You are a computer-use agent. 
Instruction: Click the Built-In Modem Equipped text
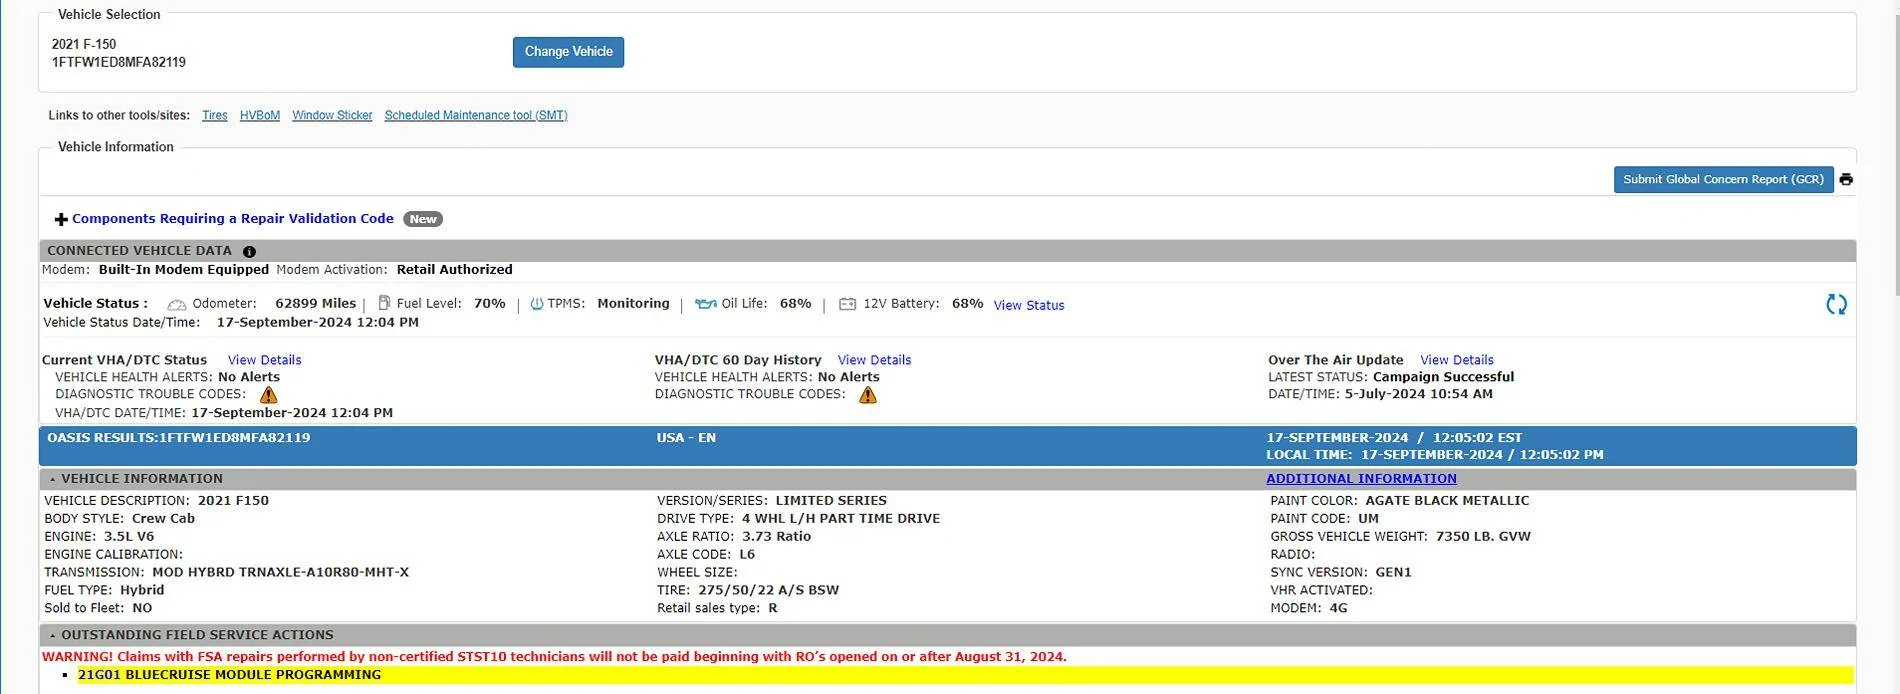pyautogui.click(x=184, y=270)
